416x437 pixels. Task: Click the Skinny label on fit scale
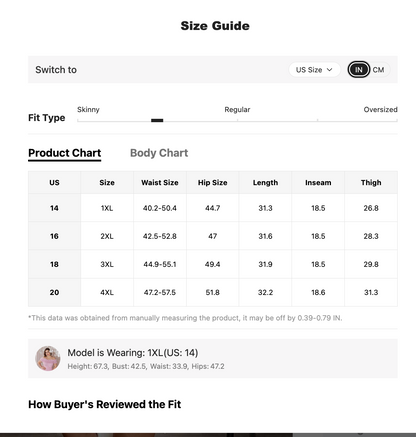coord(88,110)
